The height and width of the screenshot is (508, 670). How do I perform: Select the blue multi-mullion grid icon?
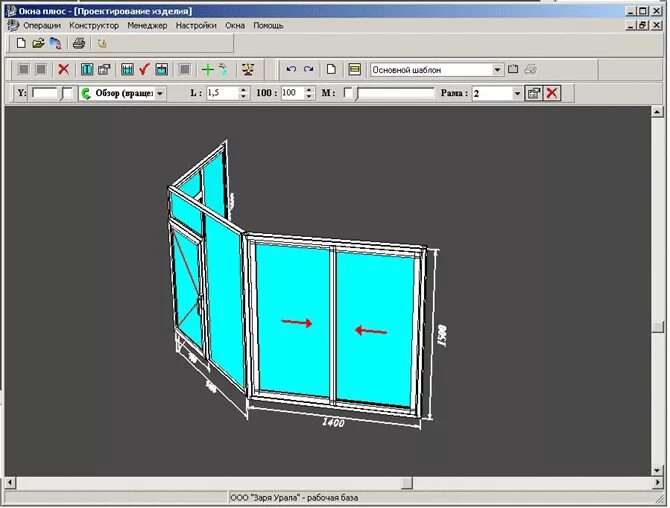click(127, 69)
